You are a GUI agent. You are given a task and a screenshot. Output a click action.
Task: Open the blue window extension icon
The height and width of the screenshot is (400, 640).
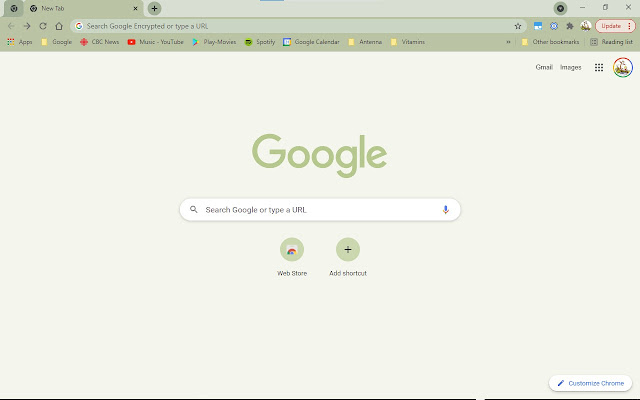538,26
